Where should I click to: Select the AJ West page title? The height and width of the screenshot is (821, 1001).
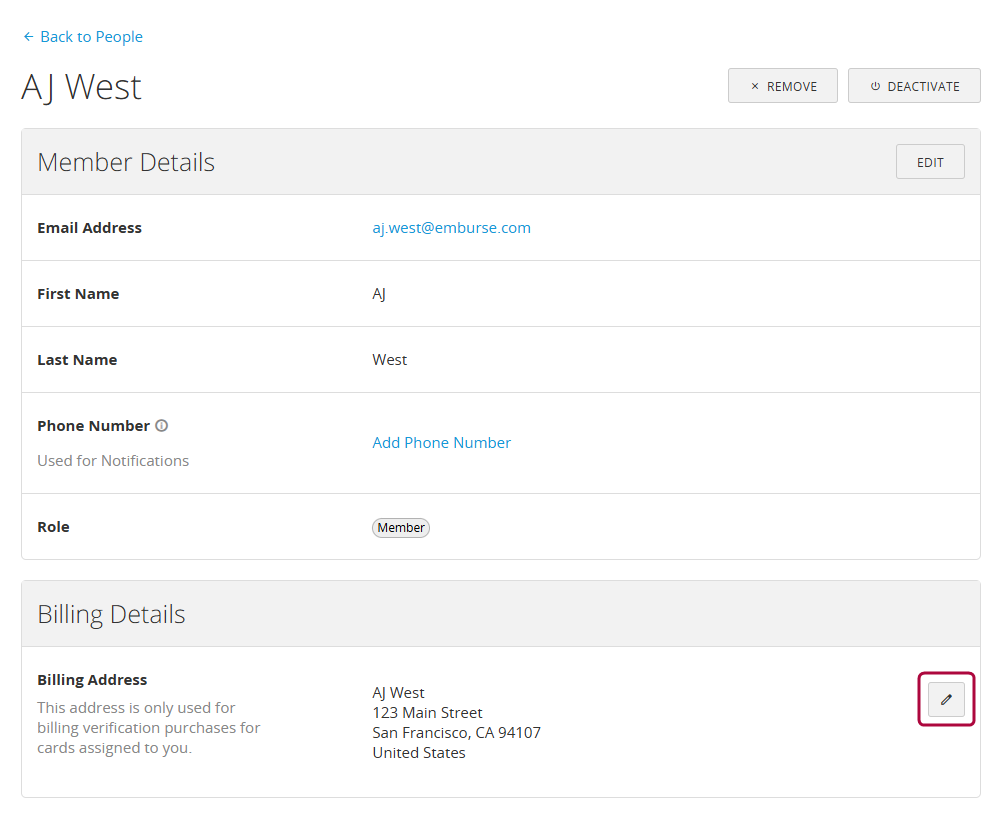pos(80,87)
